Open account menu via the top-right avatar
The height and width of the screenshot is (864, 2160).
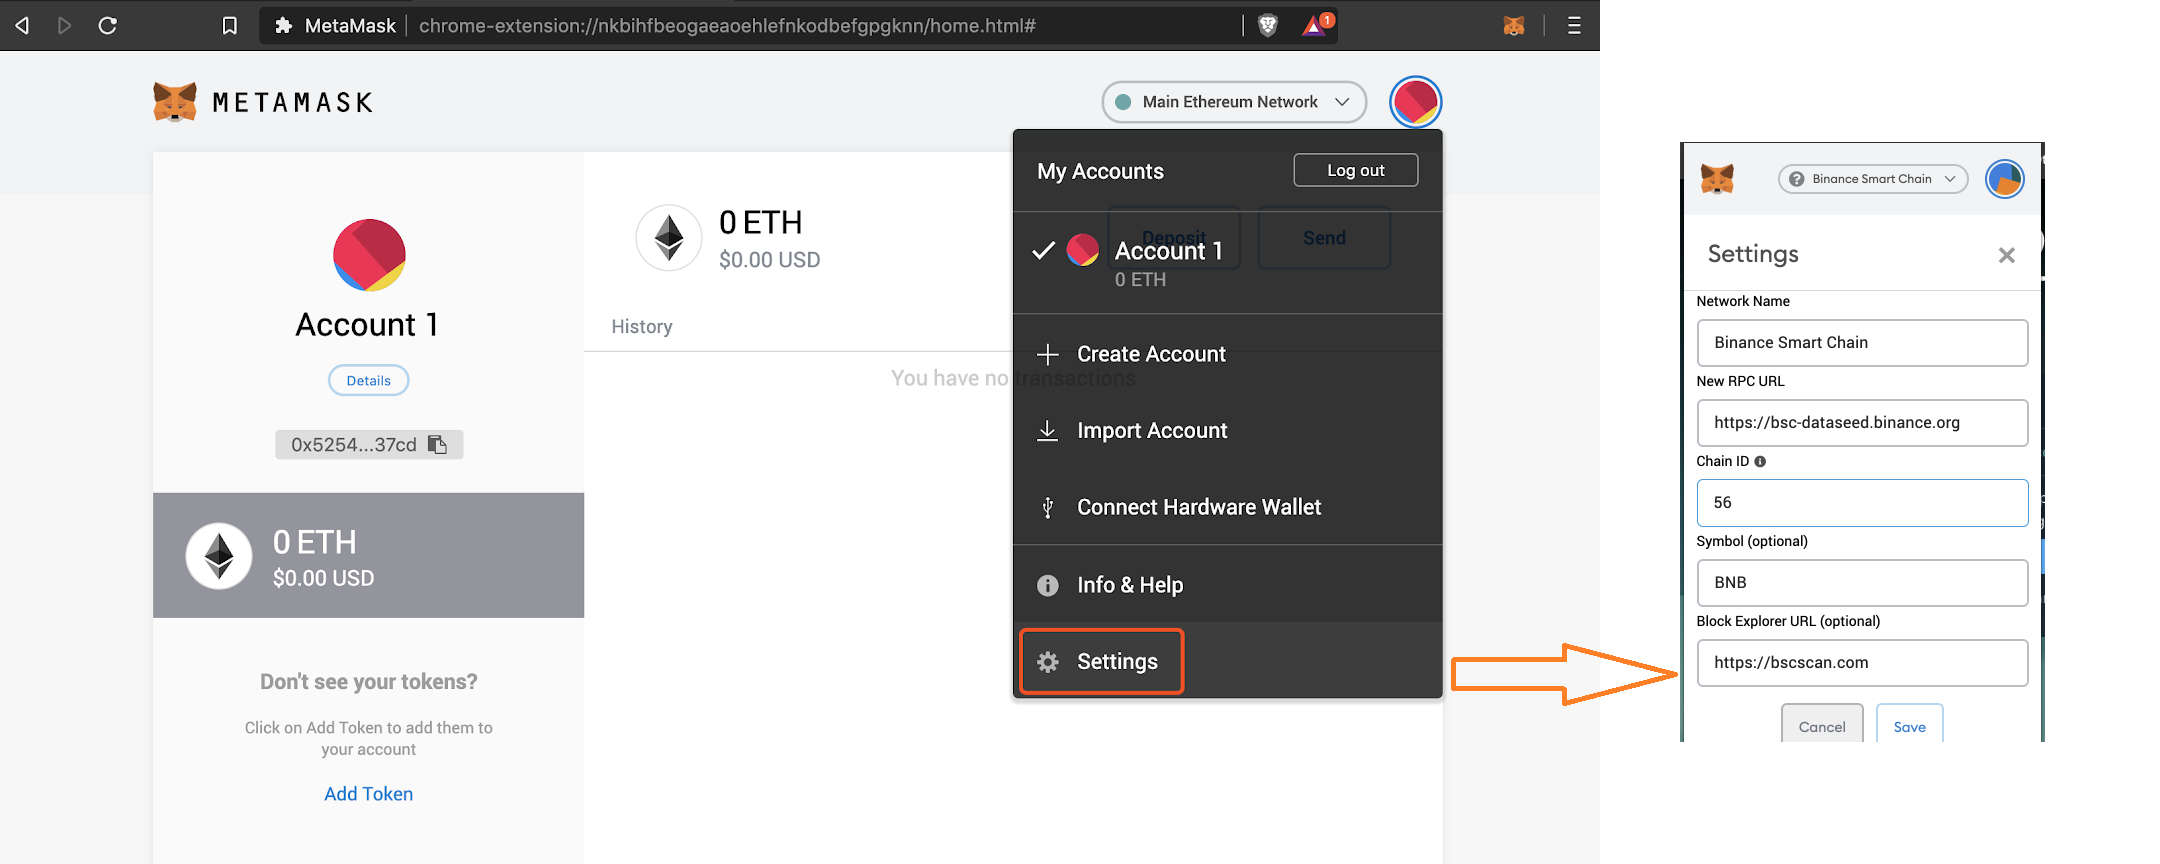(1415, 102)
